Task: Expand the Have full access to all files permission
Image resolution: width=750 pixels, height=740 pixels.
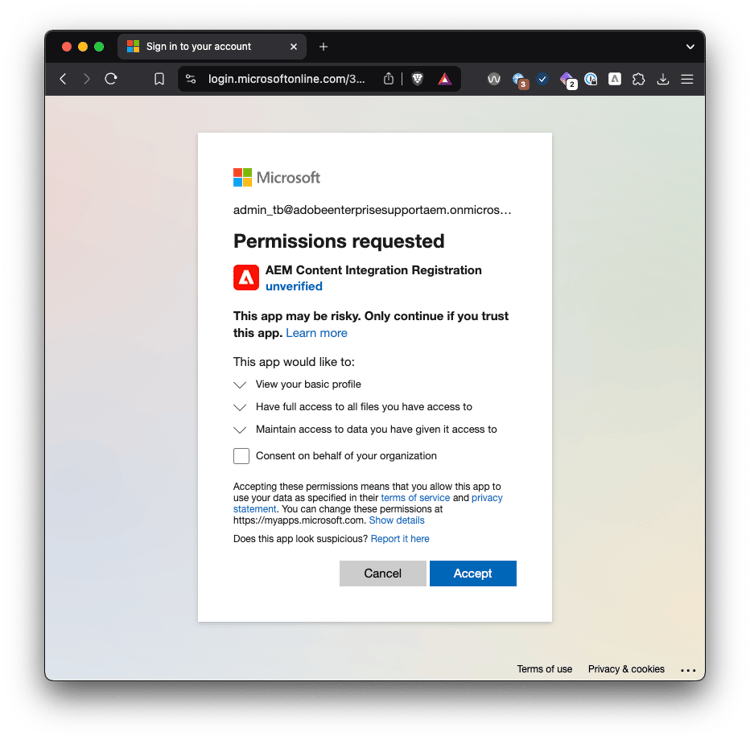Action: pos(240,407)
